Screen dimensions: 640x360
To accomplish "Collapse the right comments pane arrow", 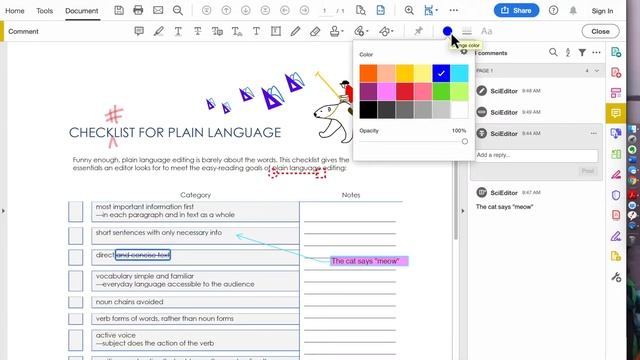I will click(462, 211).
